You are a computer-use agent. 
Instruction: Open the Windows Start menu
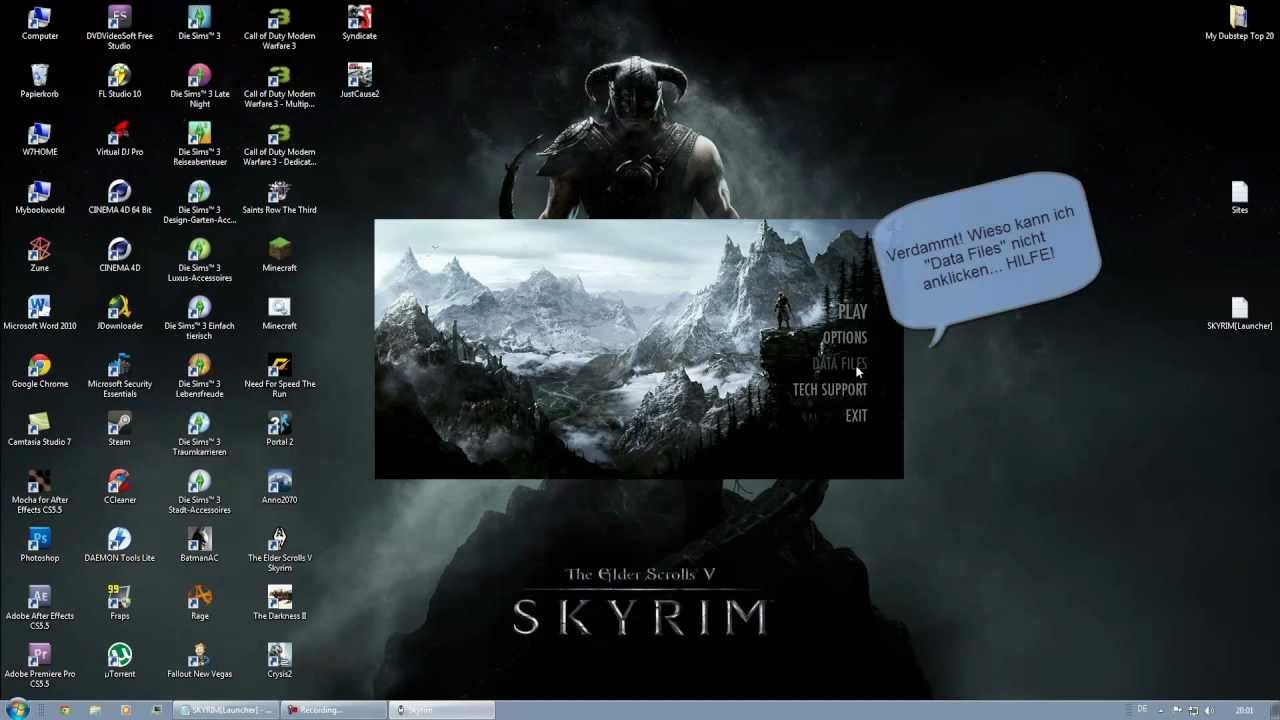(17, 710)
